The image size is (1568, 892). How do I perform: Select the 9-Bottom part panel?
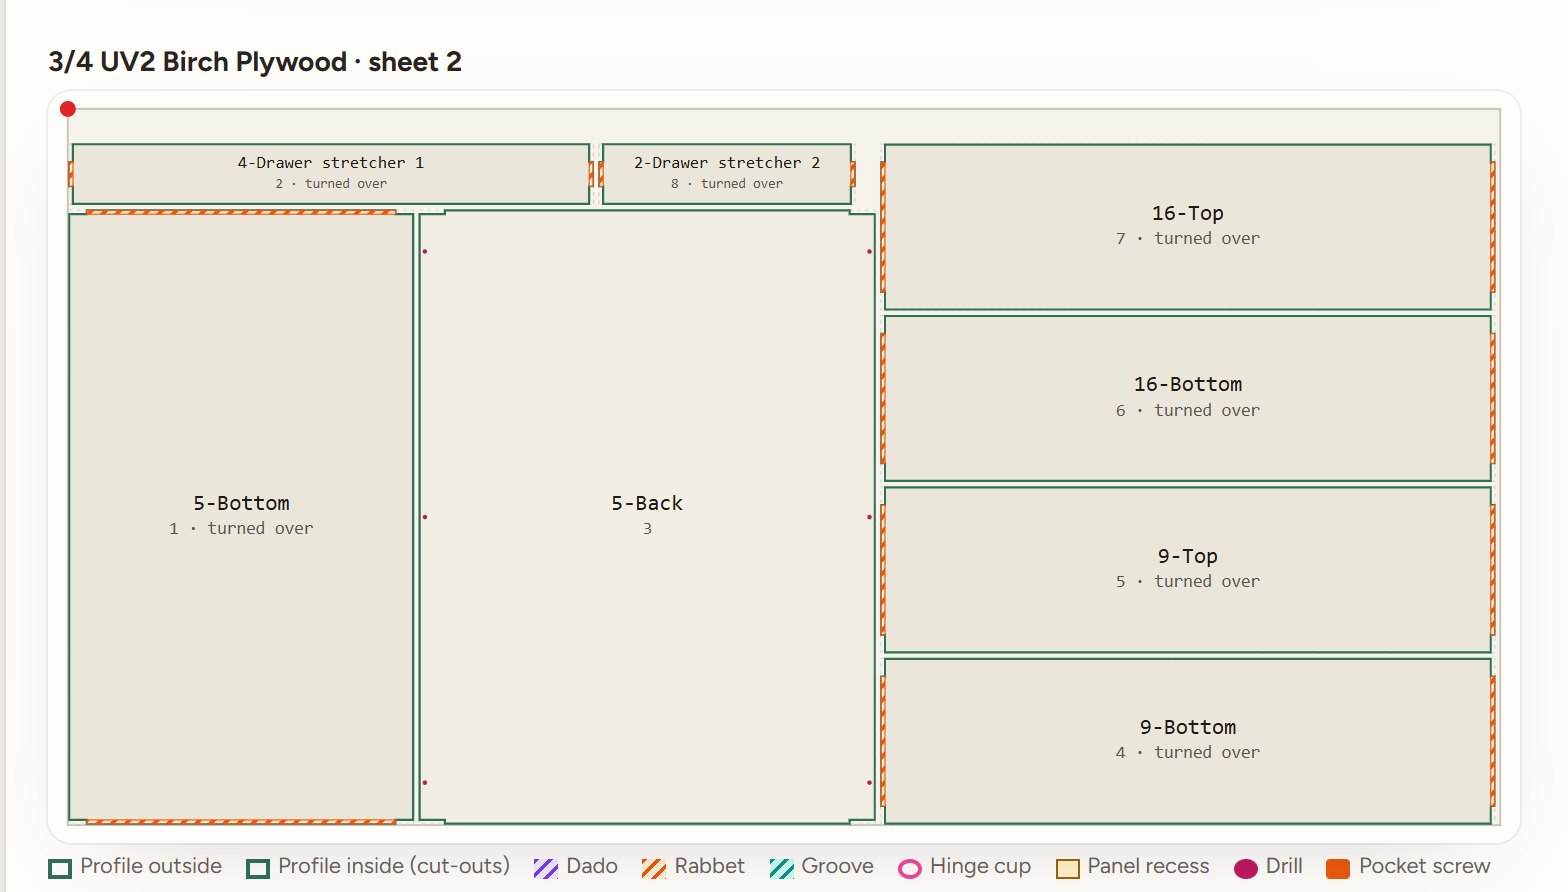click(1188, 741)
